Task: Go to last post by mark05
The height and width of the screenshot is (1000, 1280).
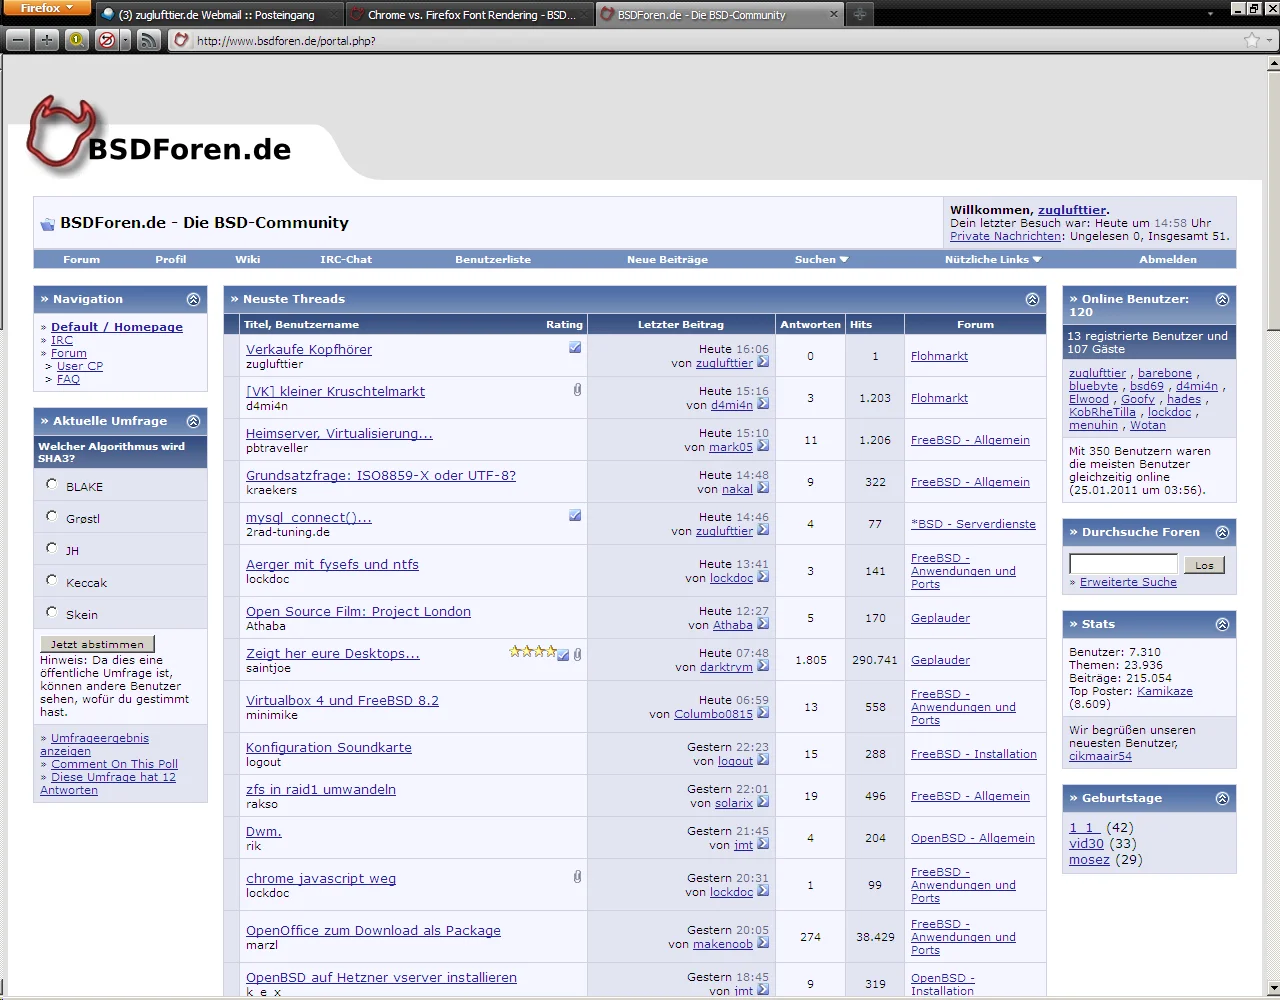Action: pyautogui.click(x=763, y=447)
